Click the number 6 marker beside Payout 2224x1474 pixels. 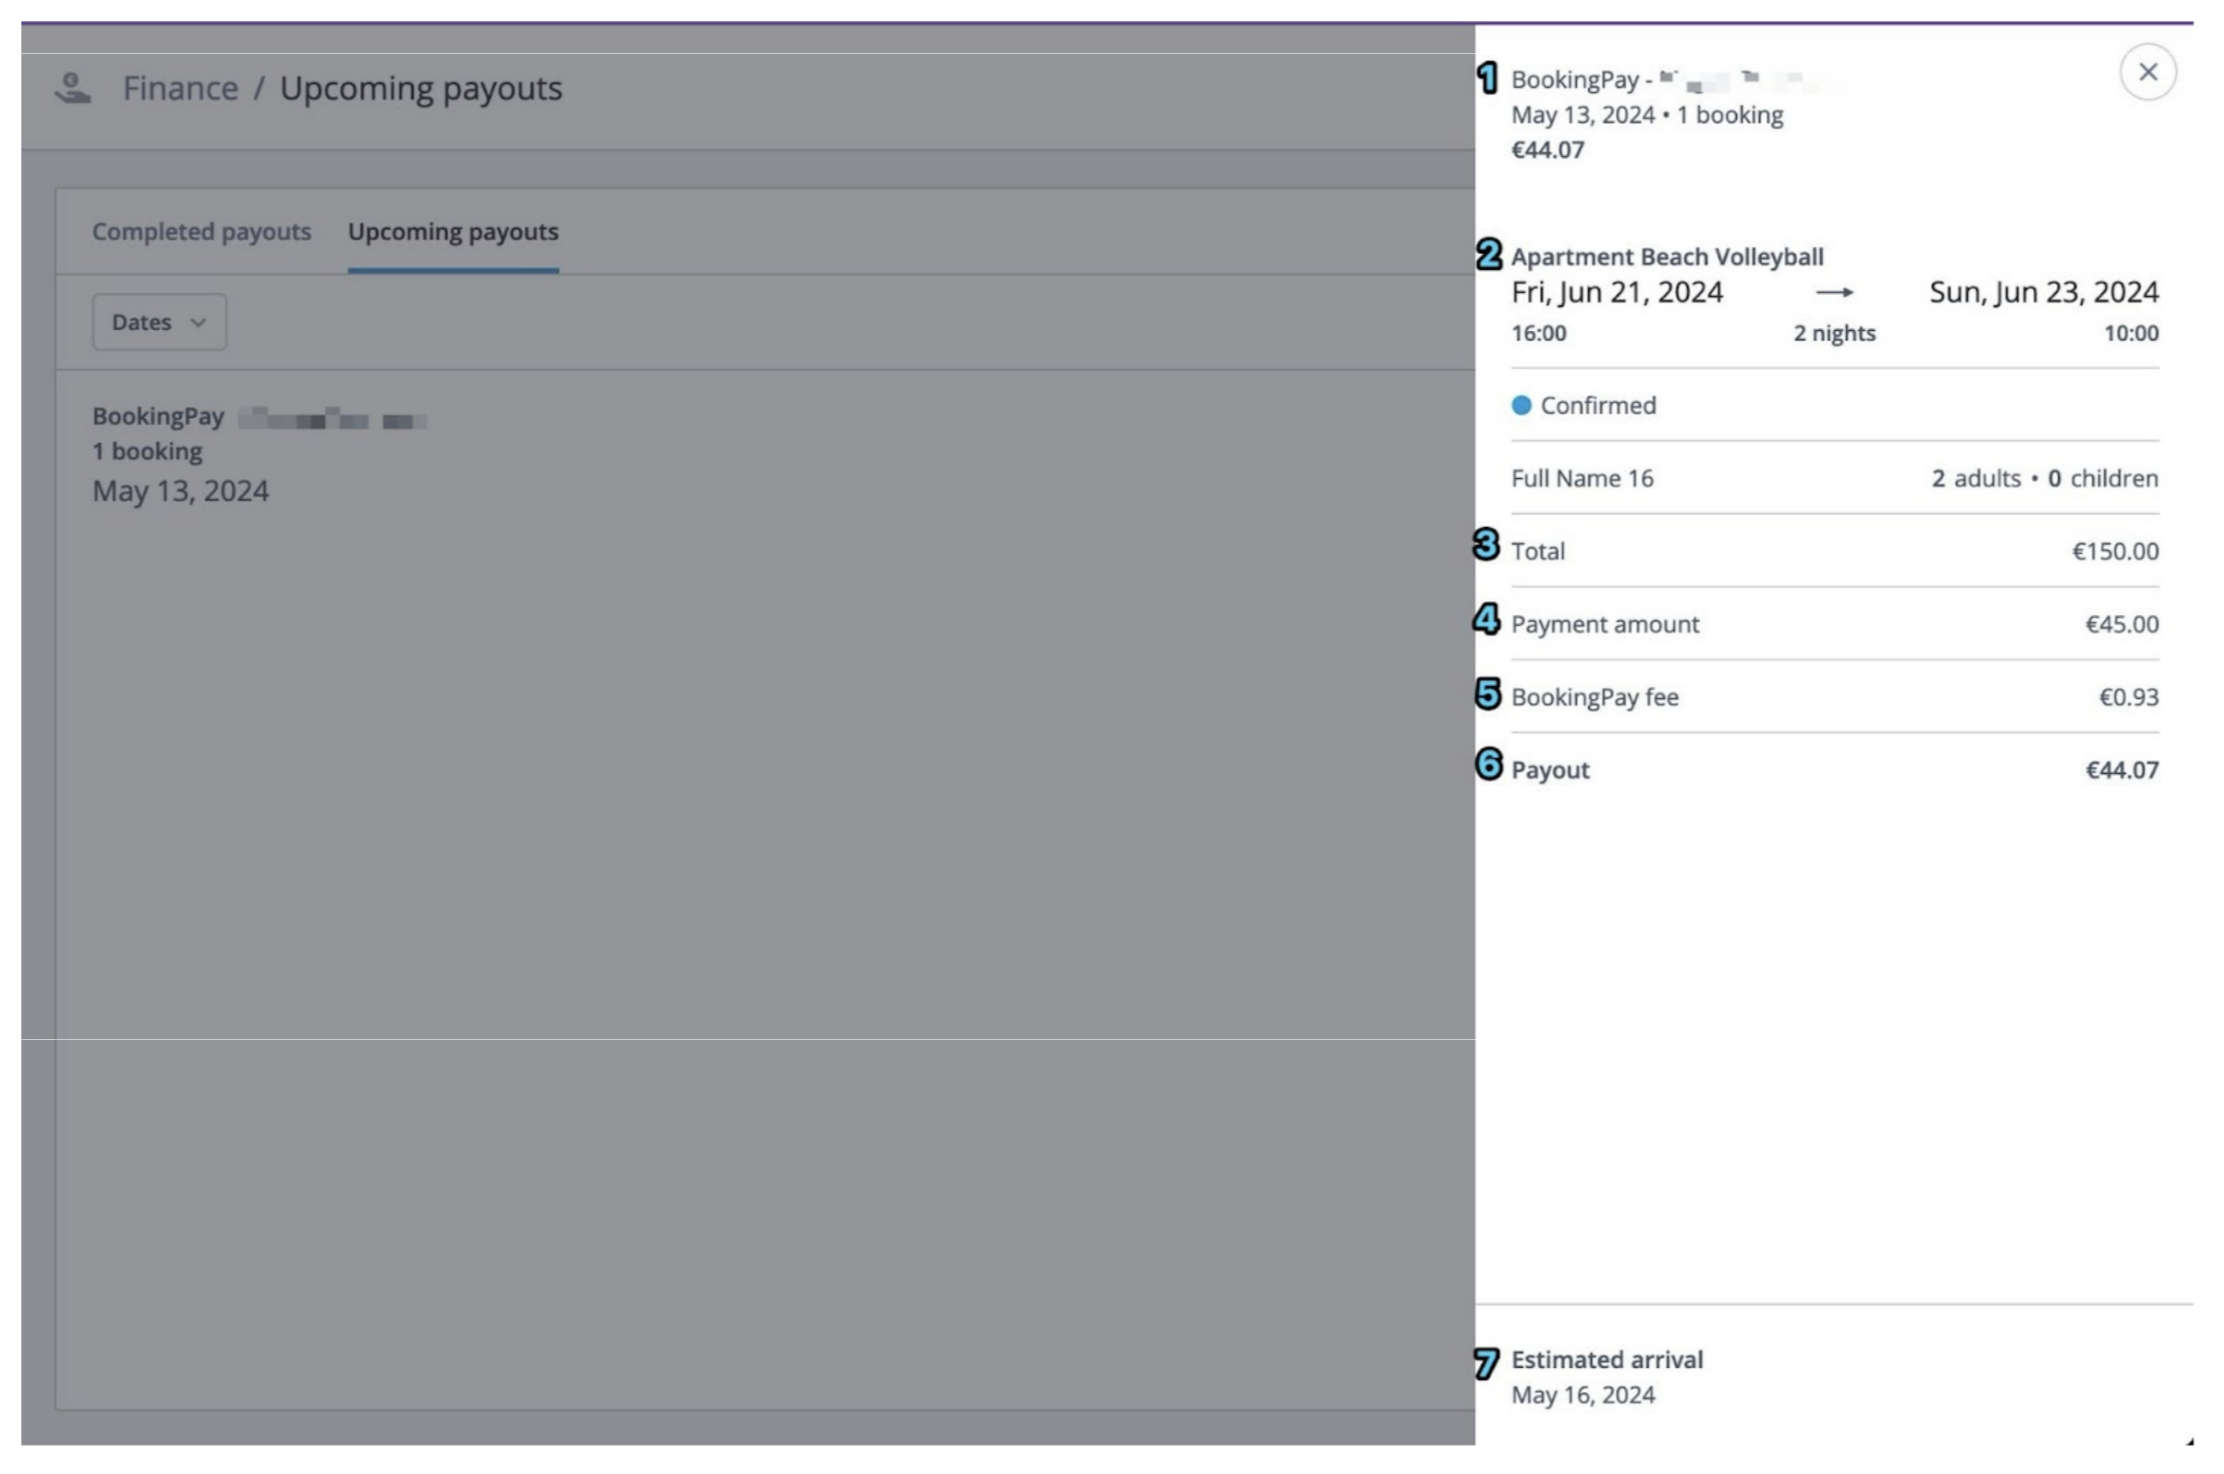pos(1488,764)
